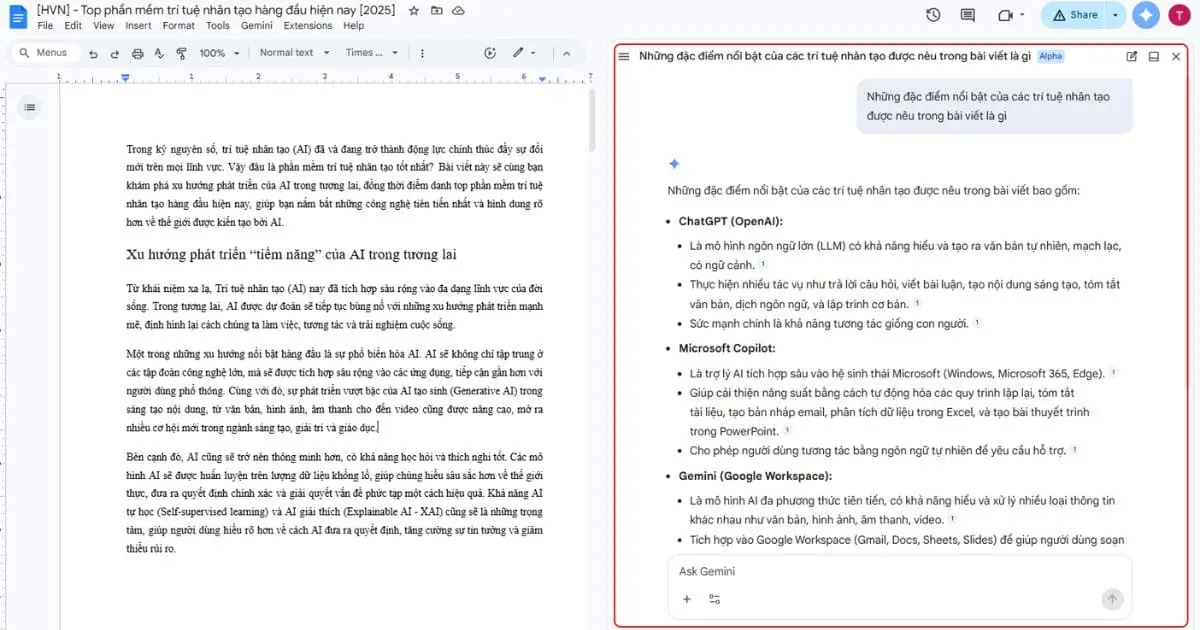Screen dimensions: 1200x630
Task: Click the Redo arrow in toolbar
Action: [115, 53]
